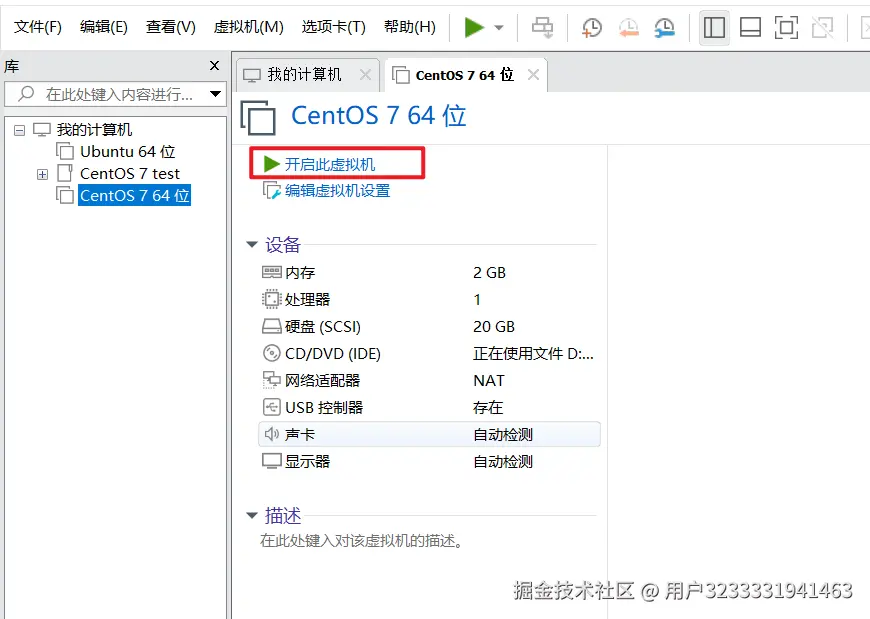Select the 处理器 device row

[x=429, y=300]
